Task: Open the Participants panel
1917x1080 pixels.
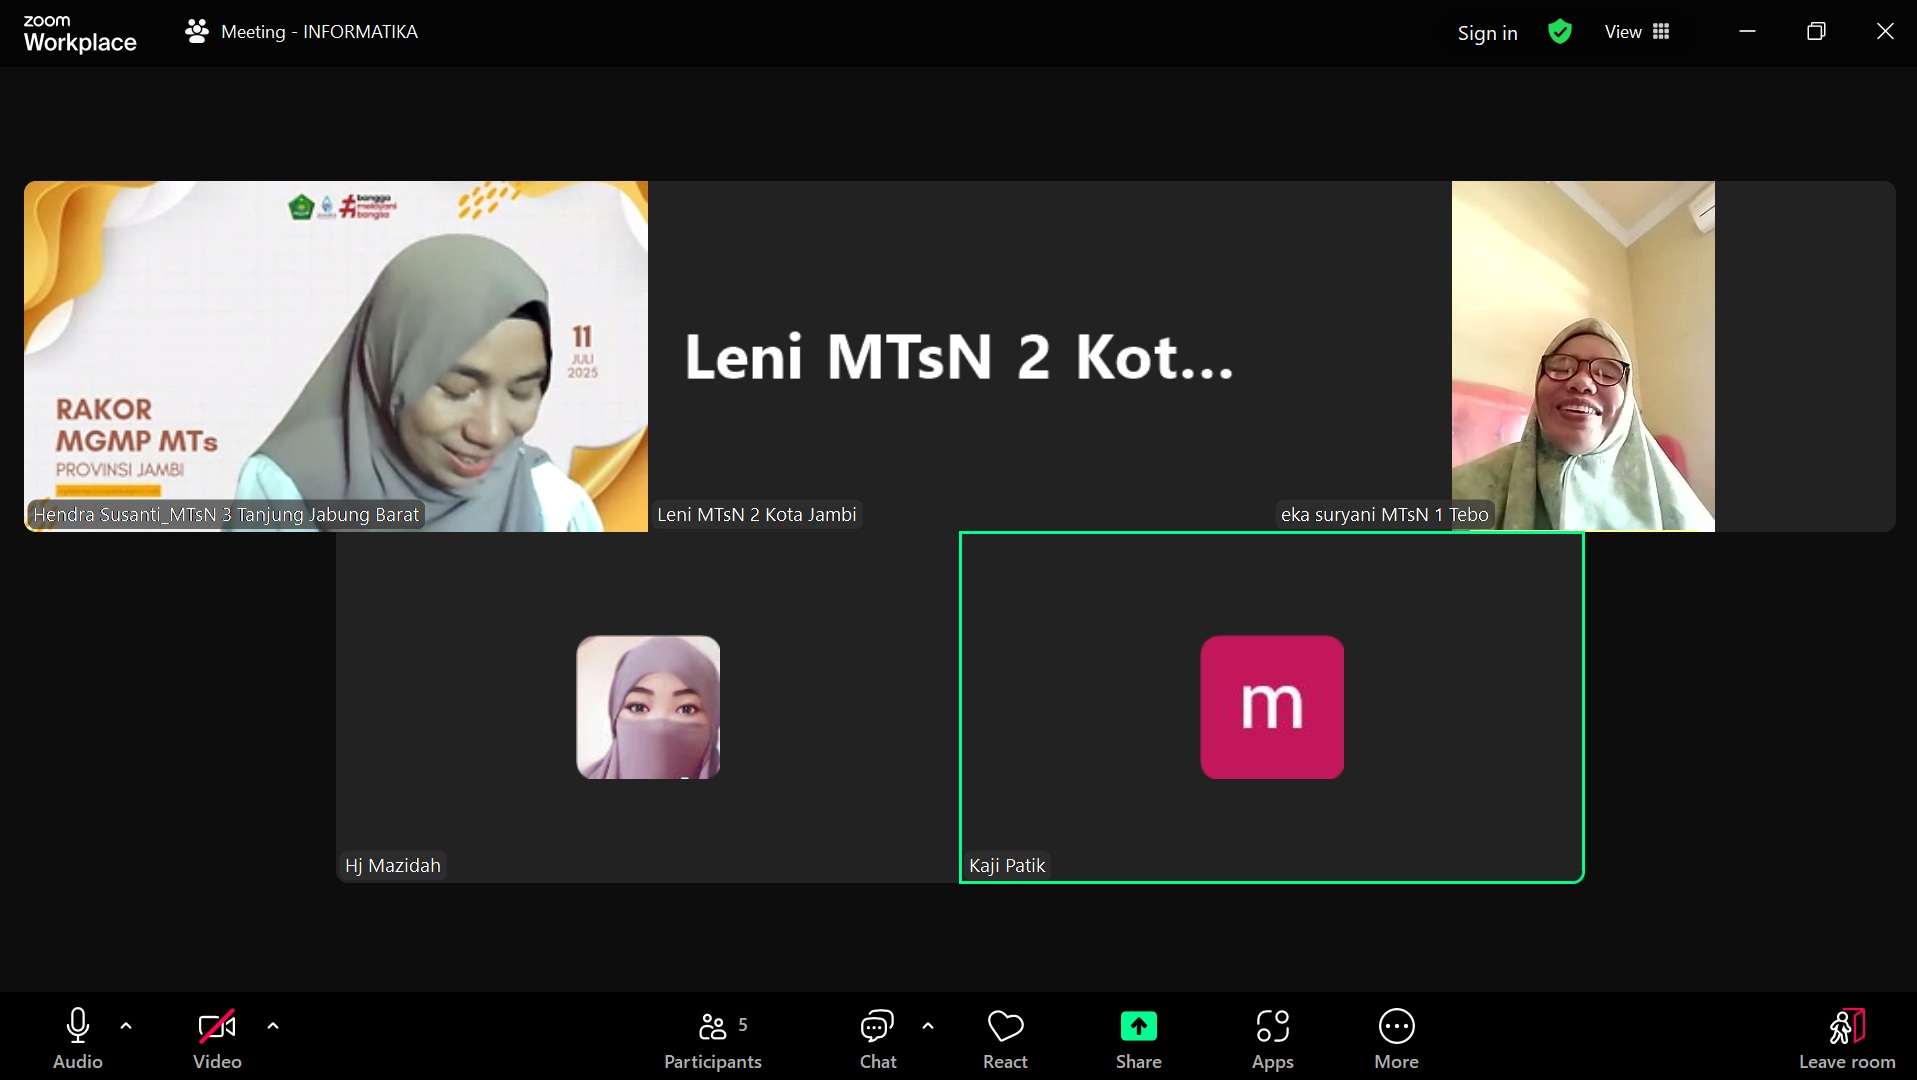Action: (712, 1037)
